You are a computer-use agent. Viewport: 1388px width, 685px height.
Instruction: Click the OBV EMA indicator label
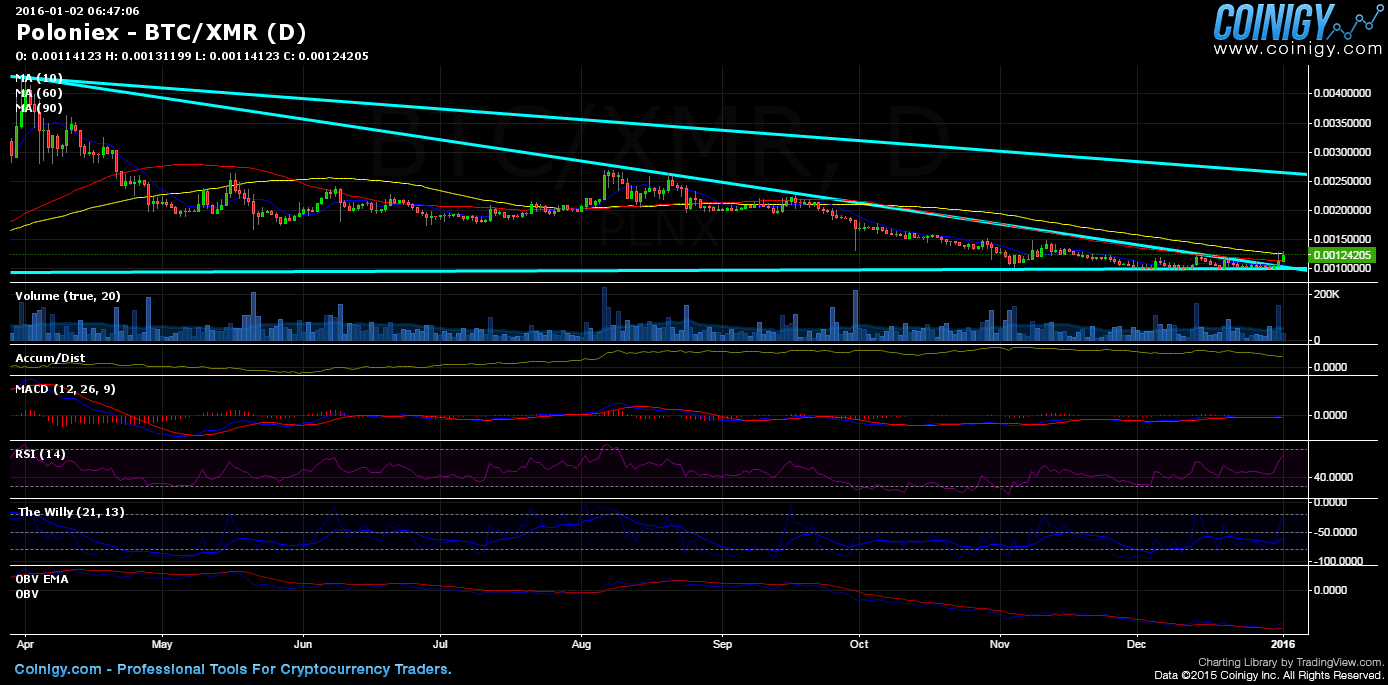pyautogui.click(x=41, y=579)
